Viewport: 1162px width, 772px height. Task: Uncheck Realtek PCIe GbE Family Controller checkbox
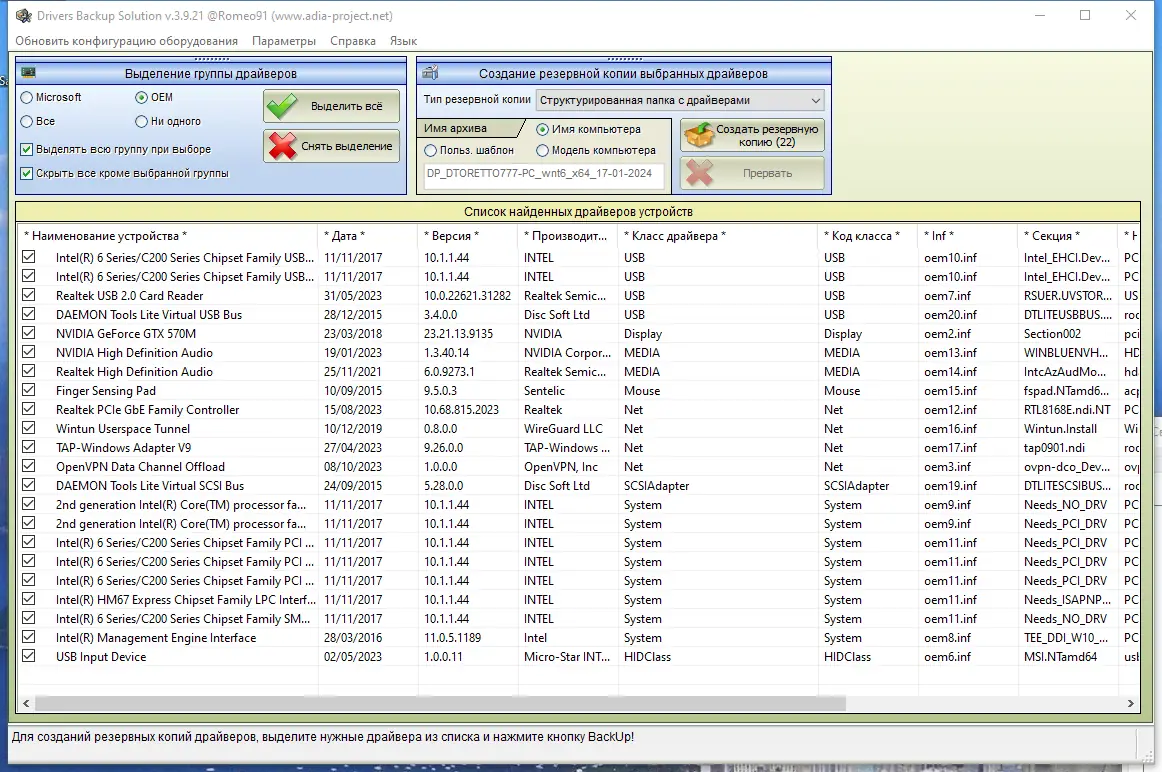point(29,409)
